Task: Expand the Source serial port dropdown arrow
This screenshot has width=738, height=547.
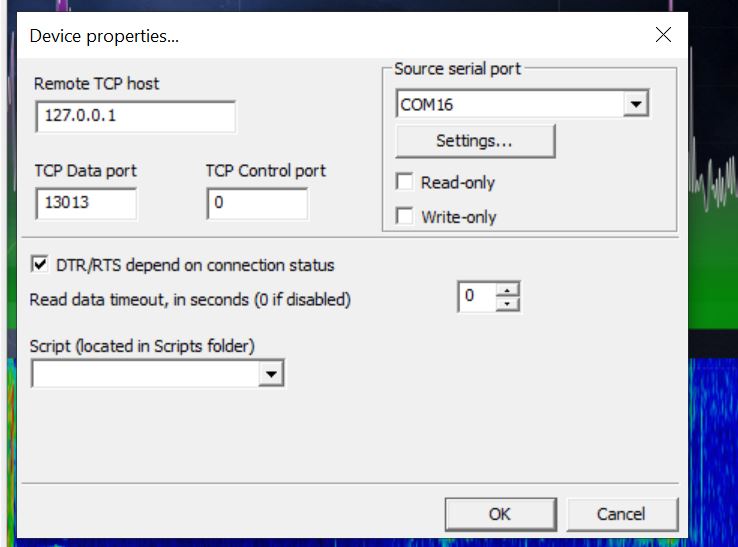Action: coord(636,104)
